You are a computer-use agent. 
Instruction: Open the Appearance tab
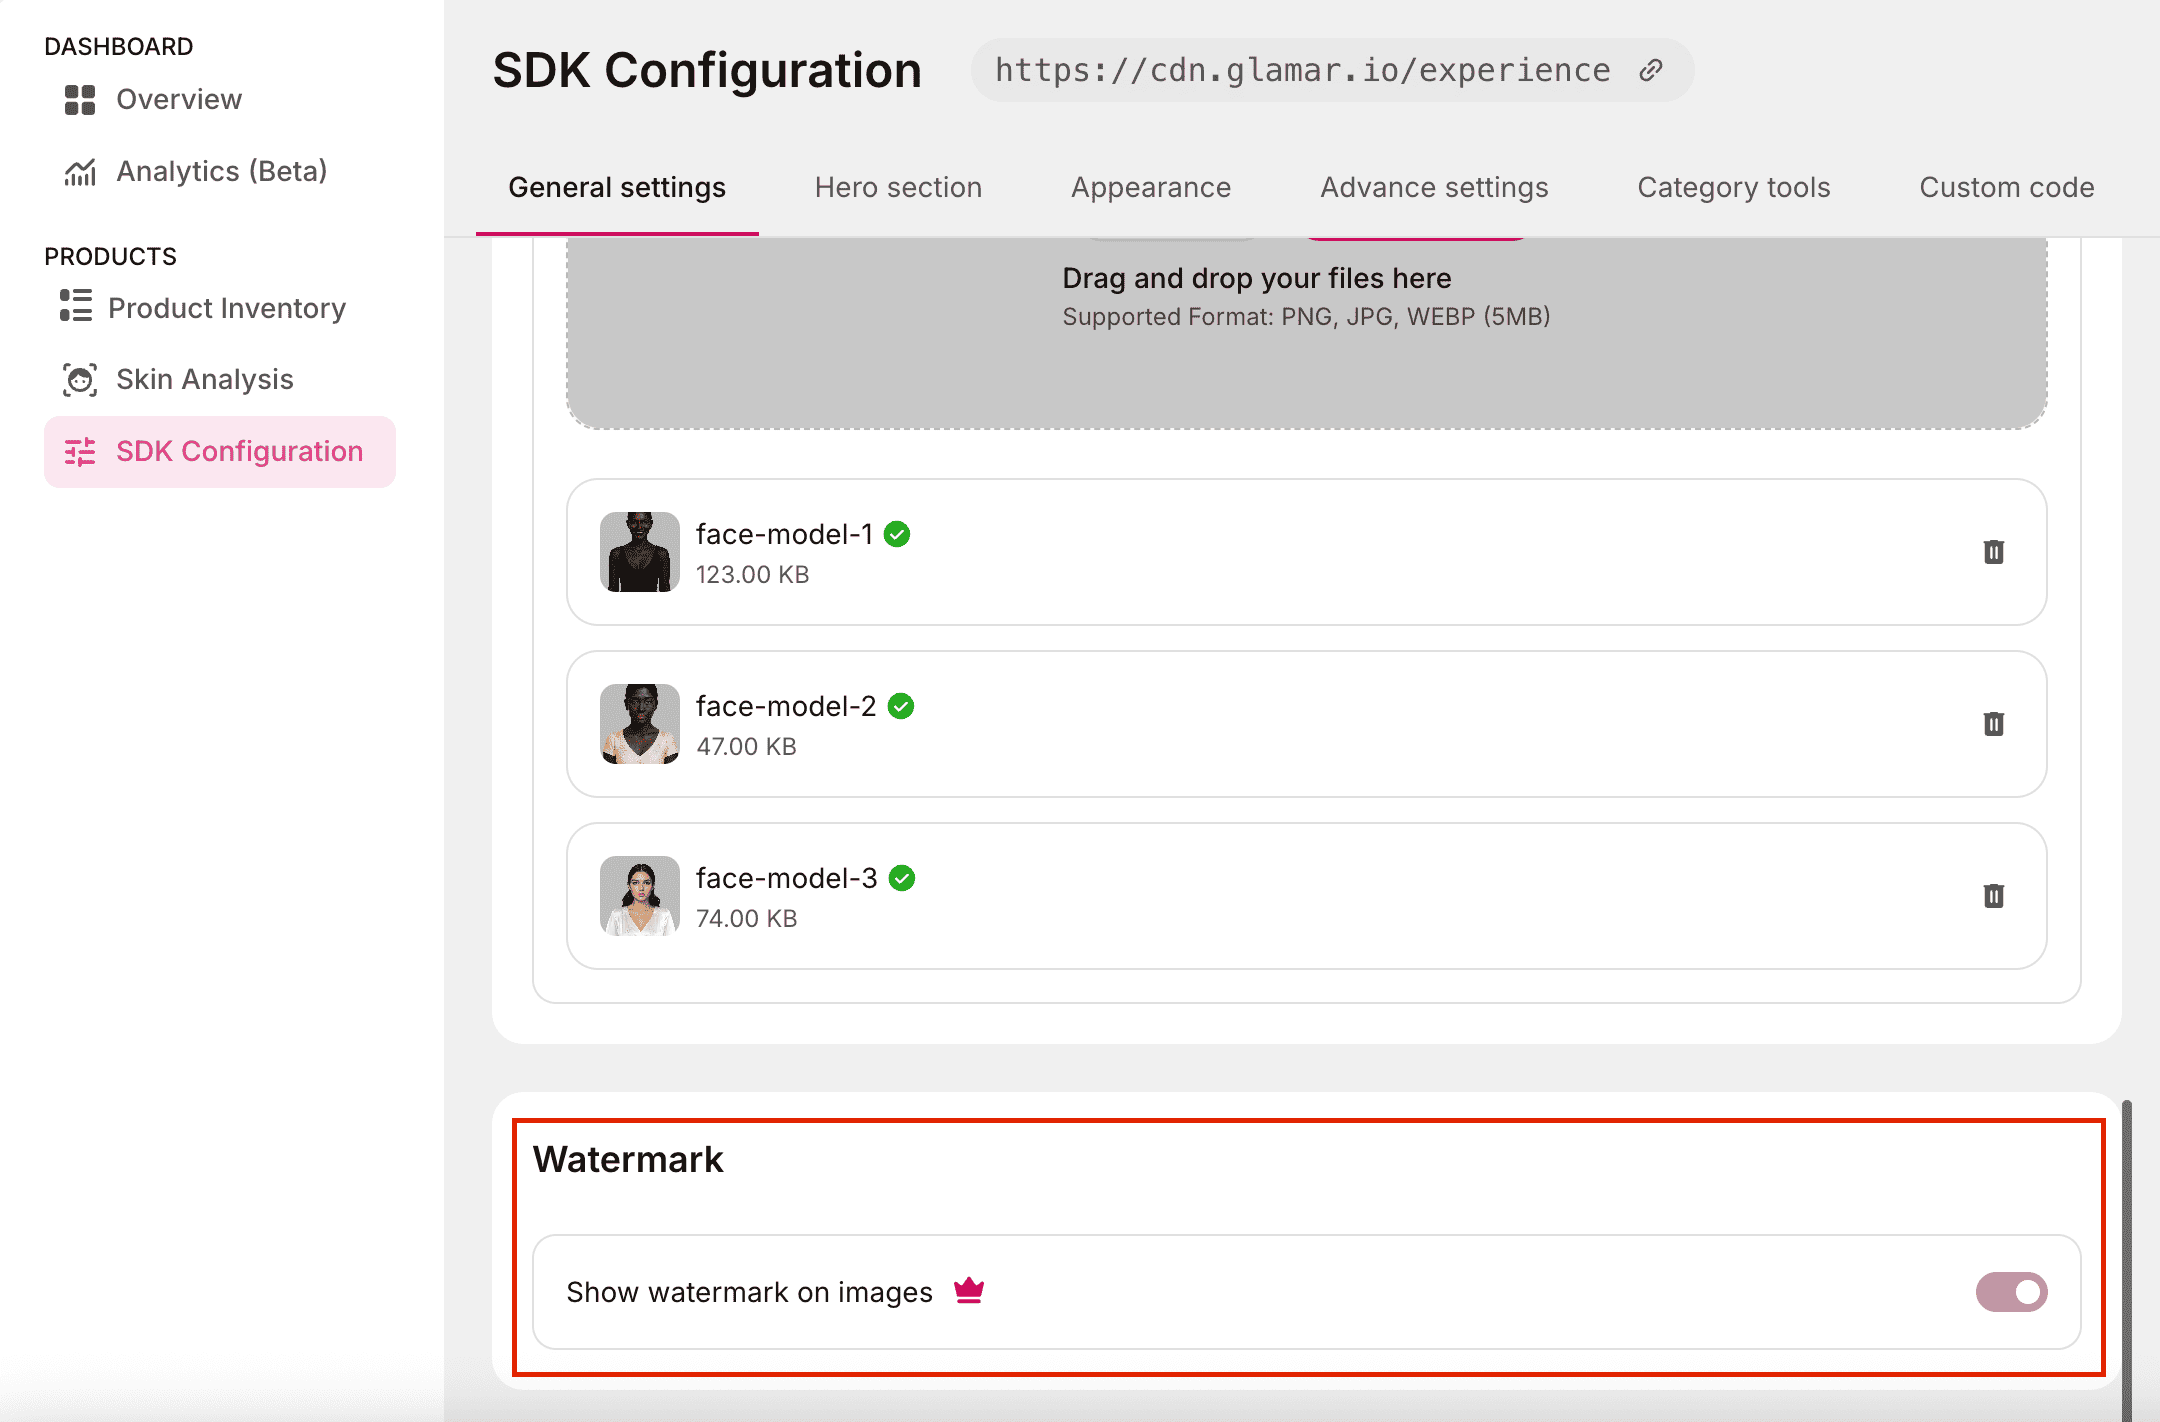tap(1151, 188)
